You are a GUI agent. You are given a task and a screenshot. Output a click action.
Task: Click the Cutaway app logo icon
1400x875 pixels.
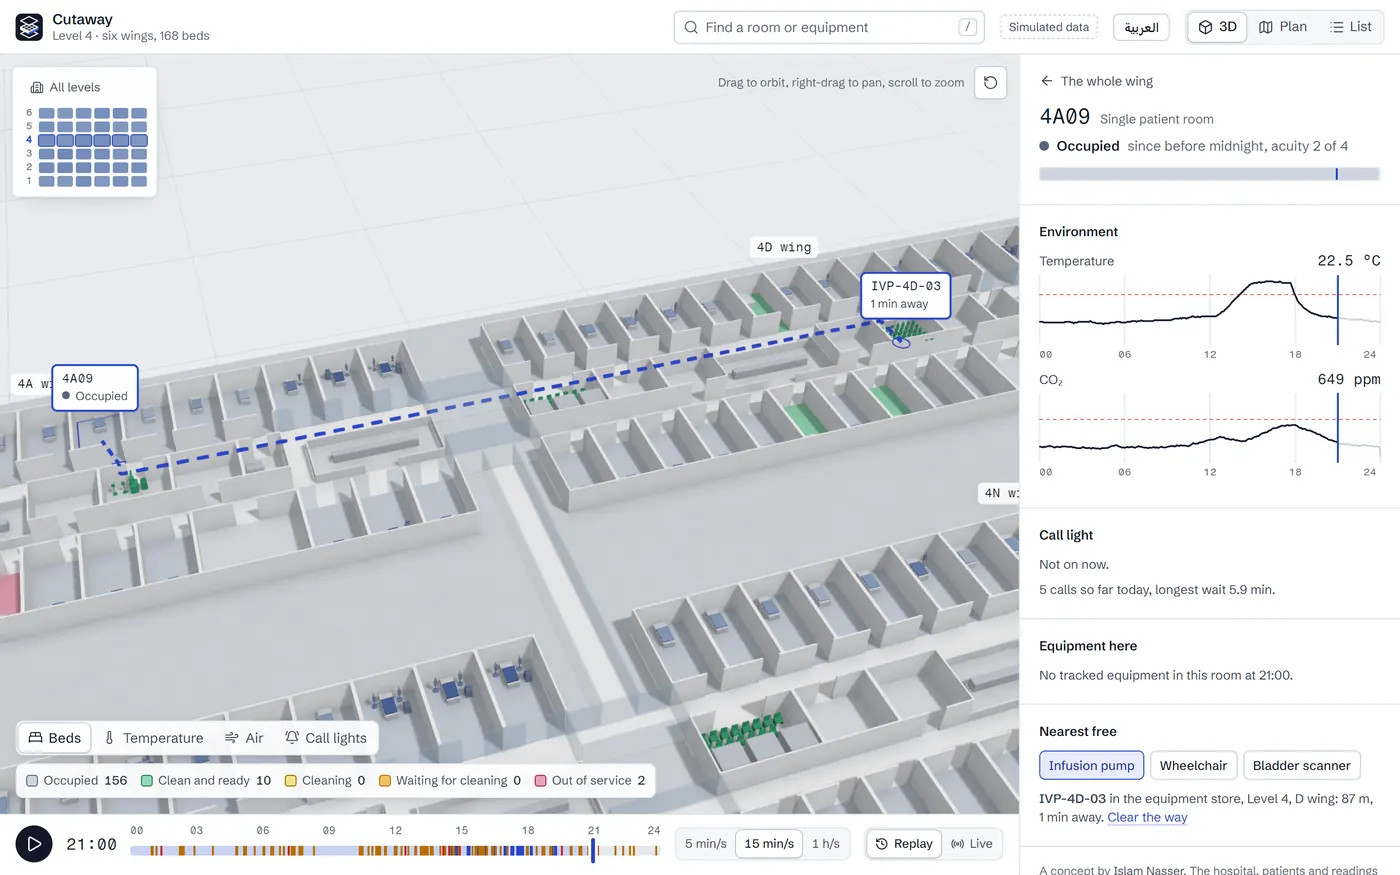[29, 27]
